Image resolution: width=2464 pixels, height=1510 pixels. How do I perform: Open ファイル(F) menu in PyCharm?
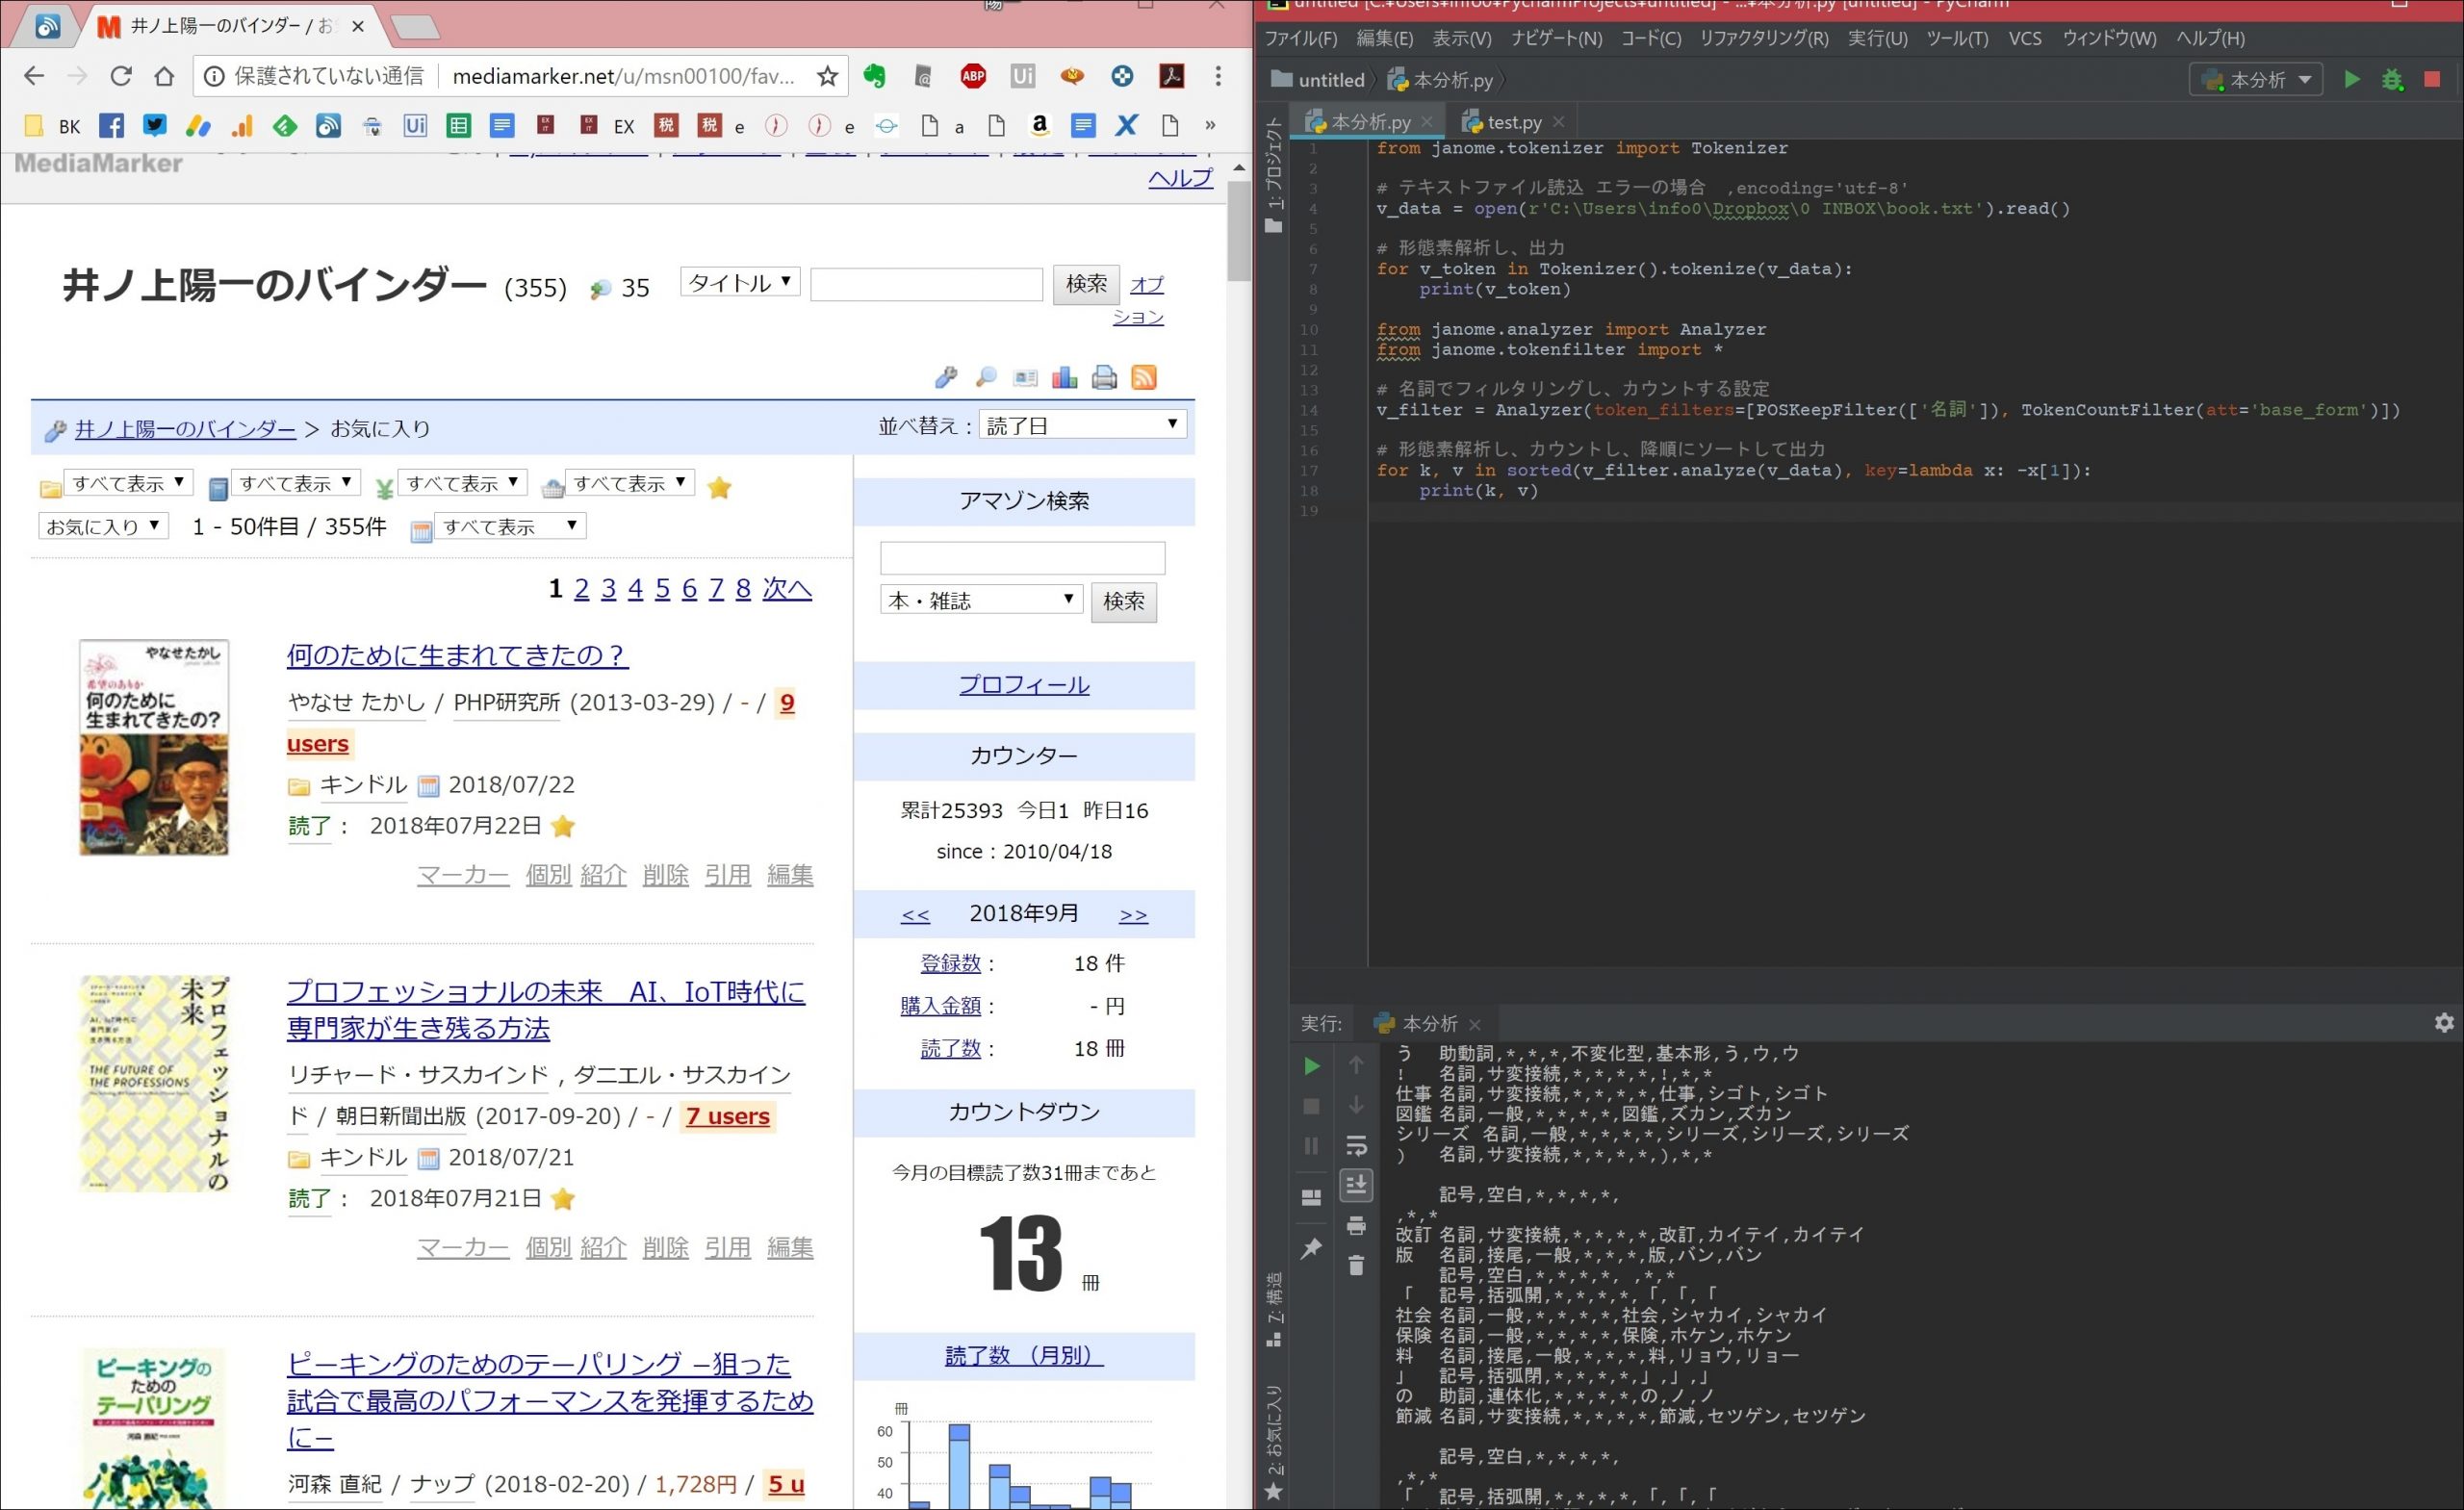(1300, 38)
